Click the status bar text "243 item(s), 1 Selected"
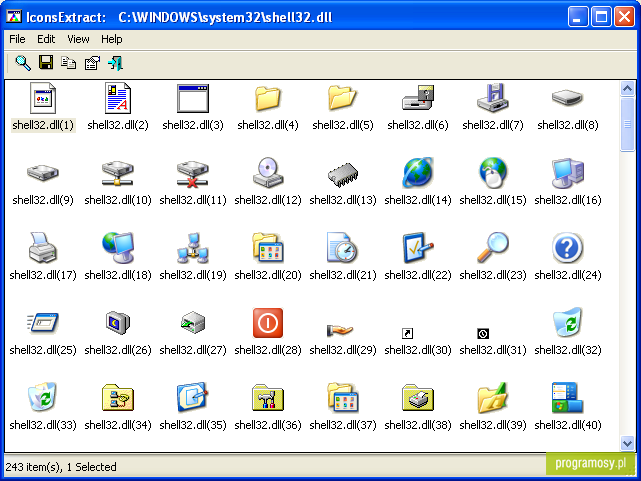The height and width of the screenshot is (481, 641). pyautogui.click(x=61, y=467)
